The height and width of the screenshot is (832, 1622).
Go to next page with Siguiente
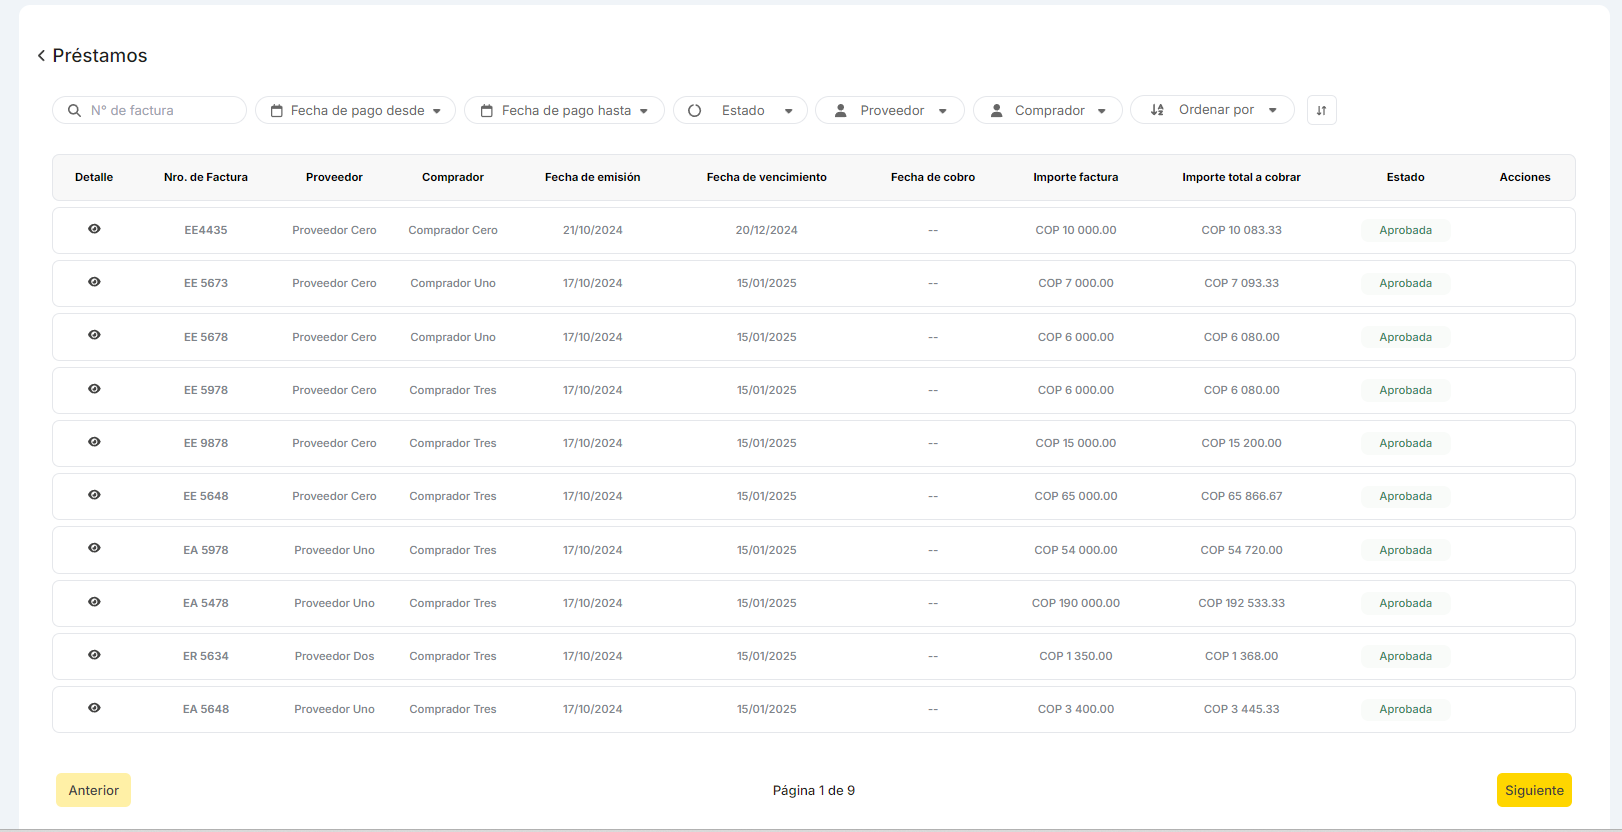1533,790
